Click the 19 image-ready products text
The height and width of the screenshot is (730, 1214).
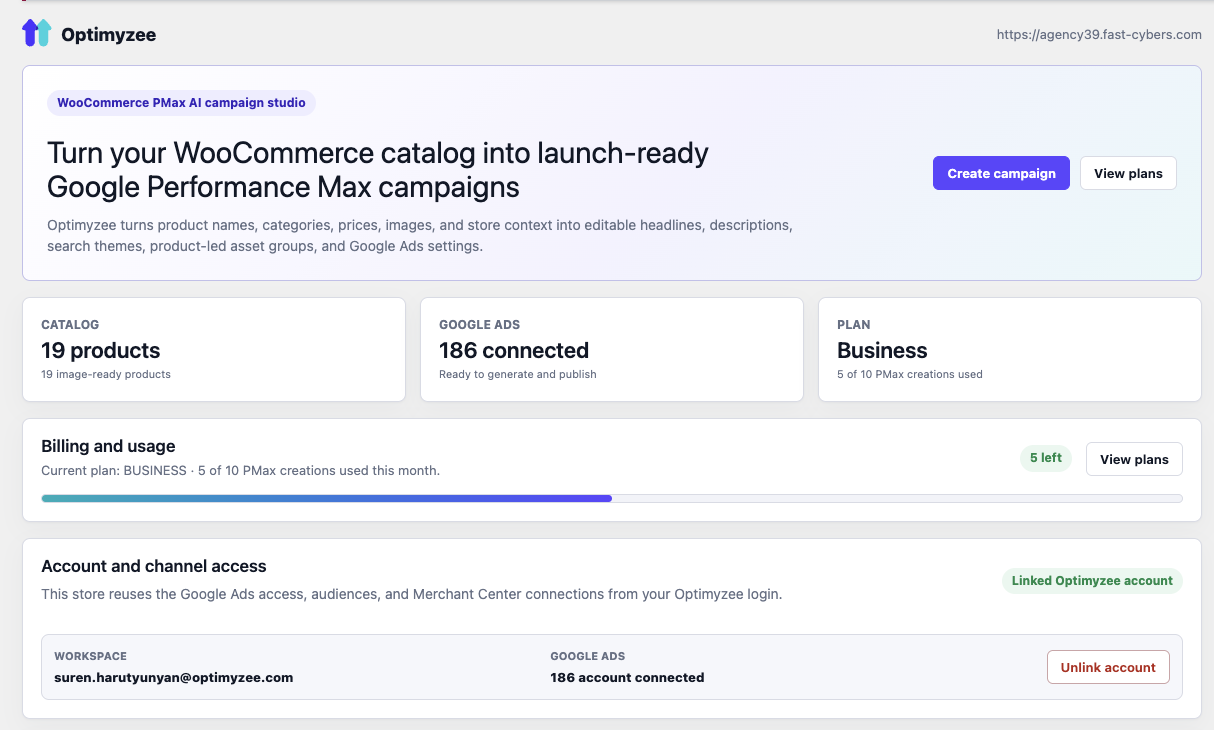click(x=106, y=374)
